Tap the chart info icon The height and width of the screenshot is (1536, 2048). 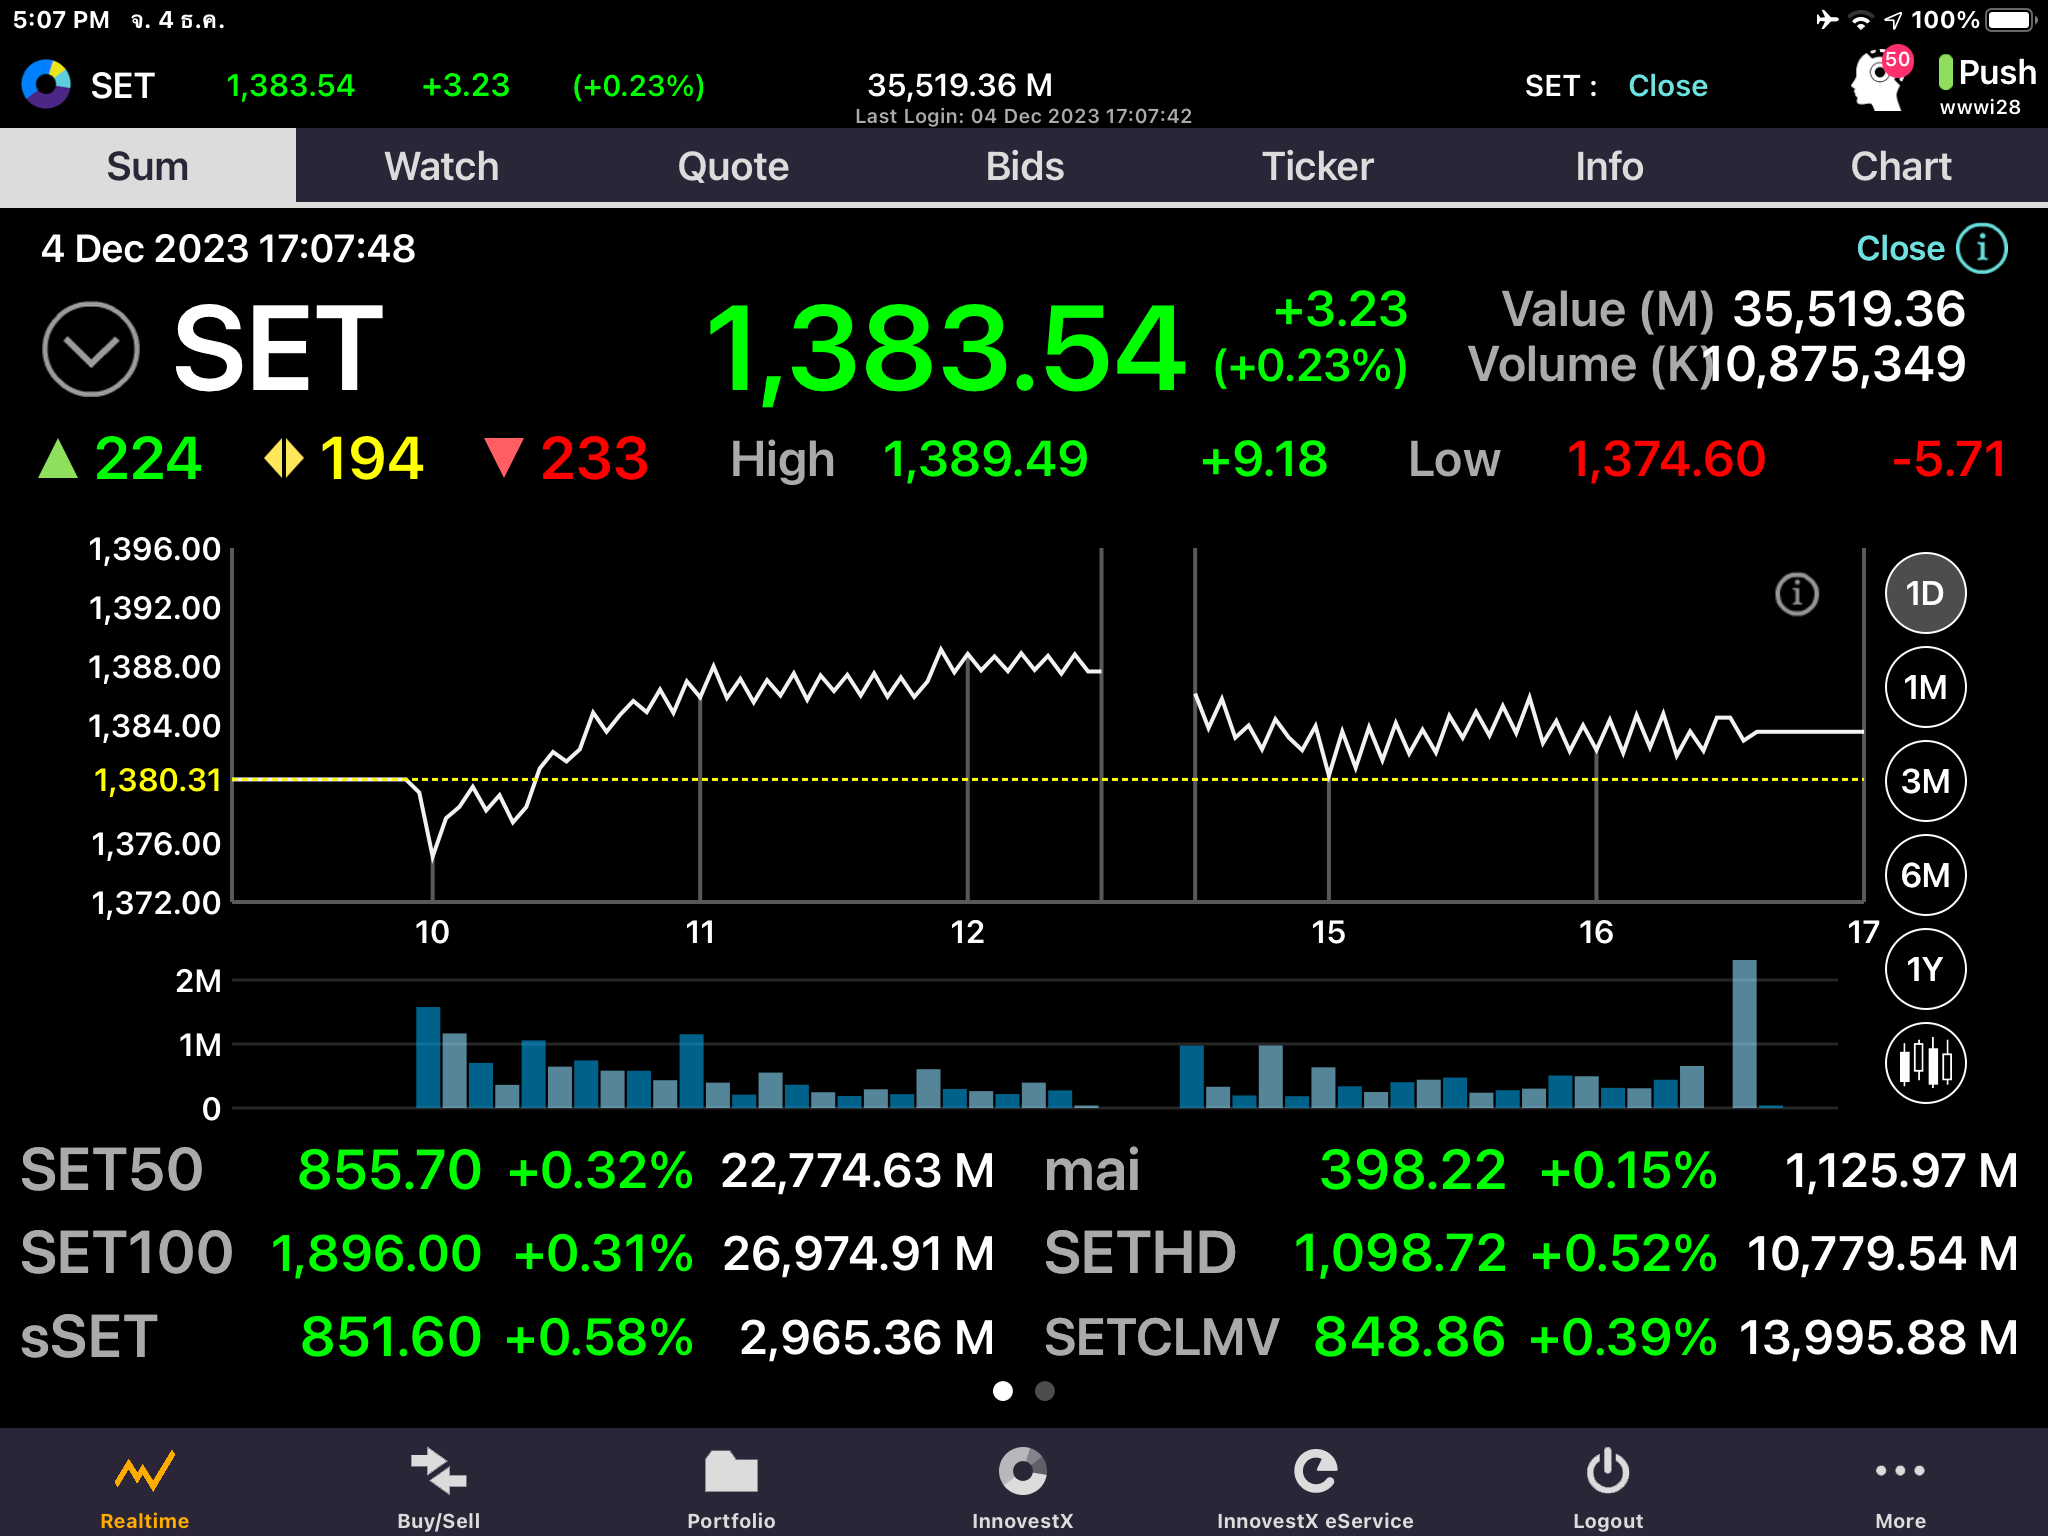pyautogui.click(x=1796, y=594)
